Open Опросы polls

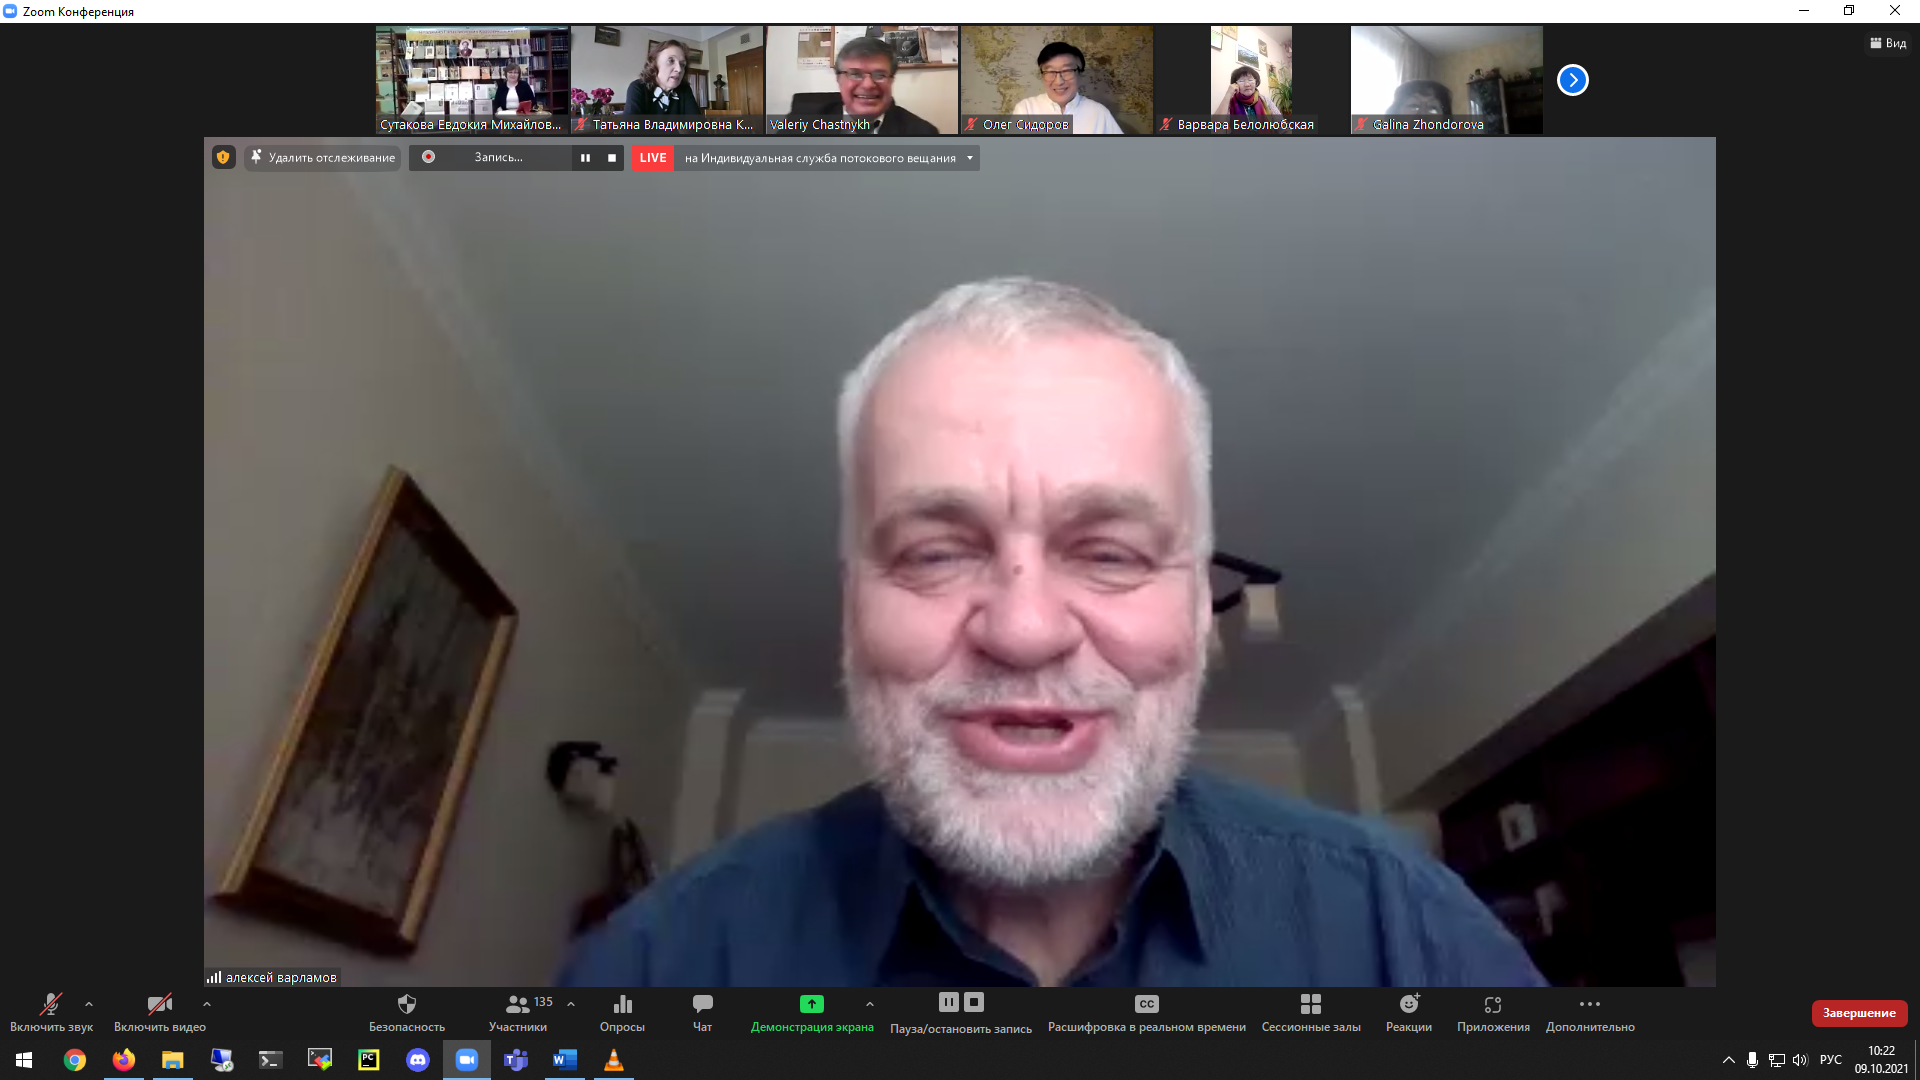coord(622,1012)
